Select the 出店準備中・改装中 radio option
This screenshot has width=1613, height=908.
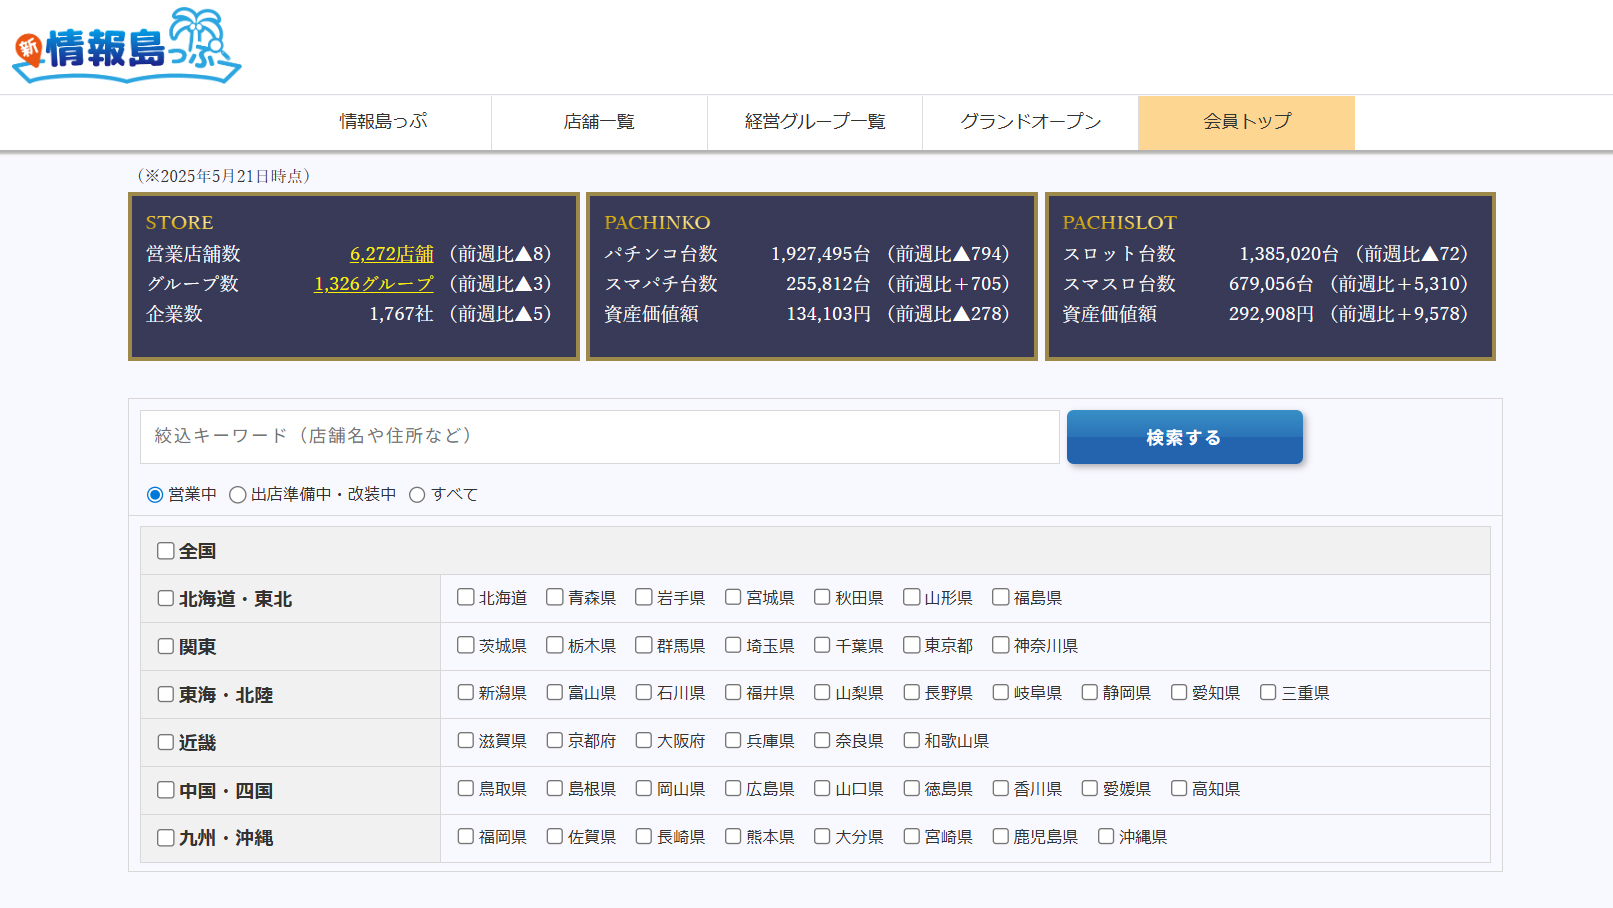click(x=238, y=495)
